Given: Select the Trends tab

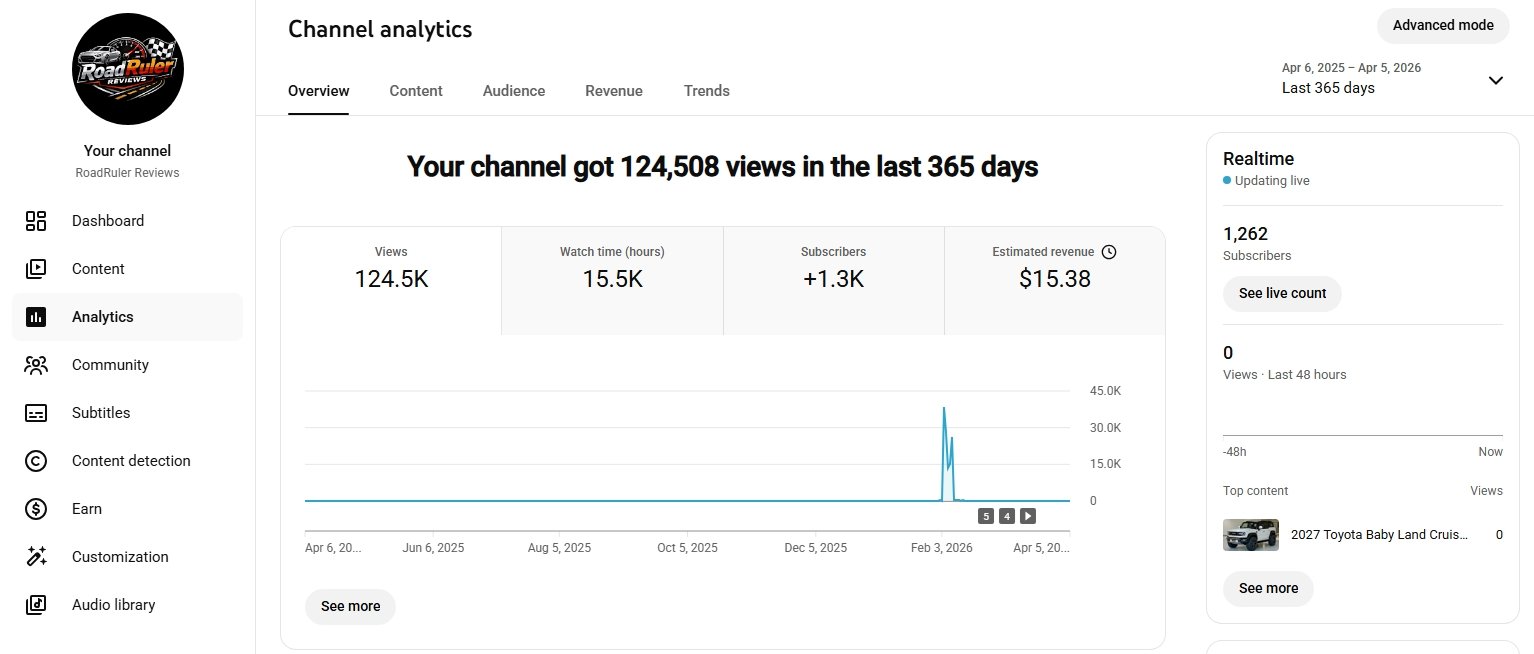Looking at the screenshot, I should (x=706, y=91).
